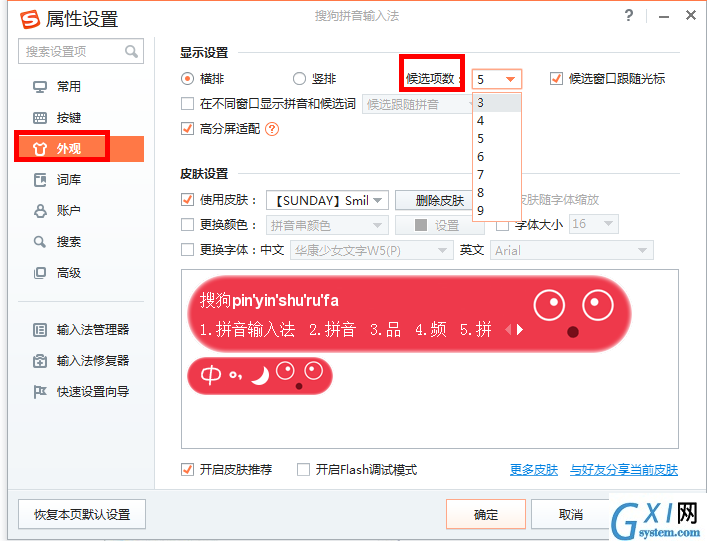This screenshot has width=707, height=541.
Task: Toggle 更换字体 checkbox
Action: point(187,250)
